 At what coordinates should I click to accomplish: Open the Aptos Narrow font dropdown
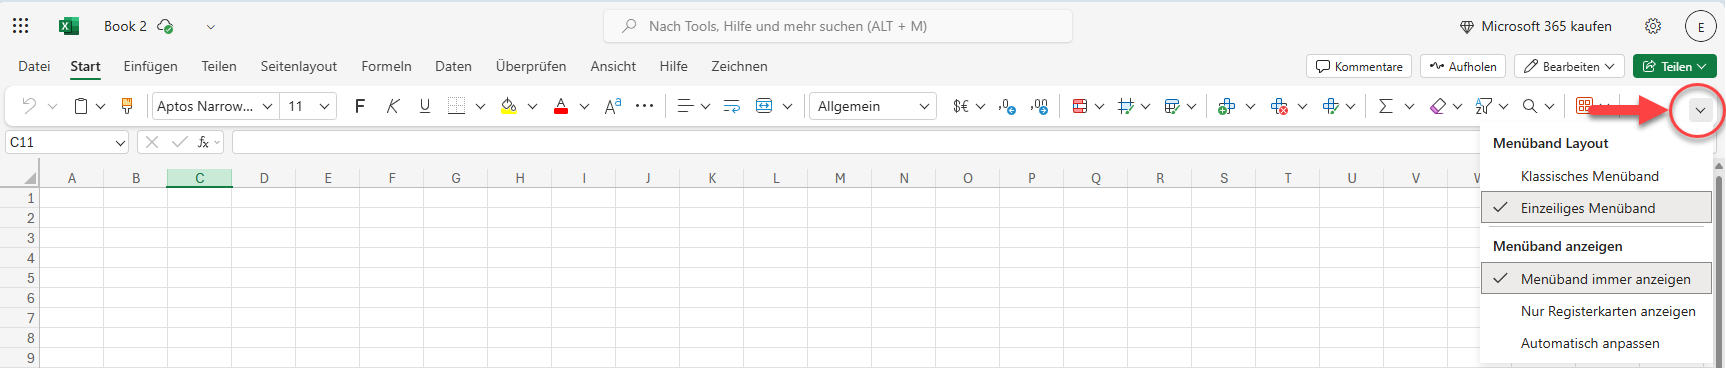click(x=214, y=106)
